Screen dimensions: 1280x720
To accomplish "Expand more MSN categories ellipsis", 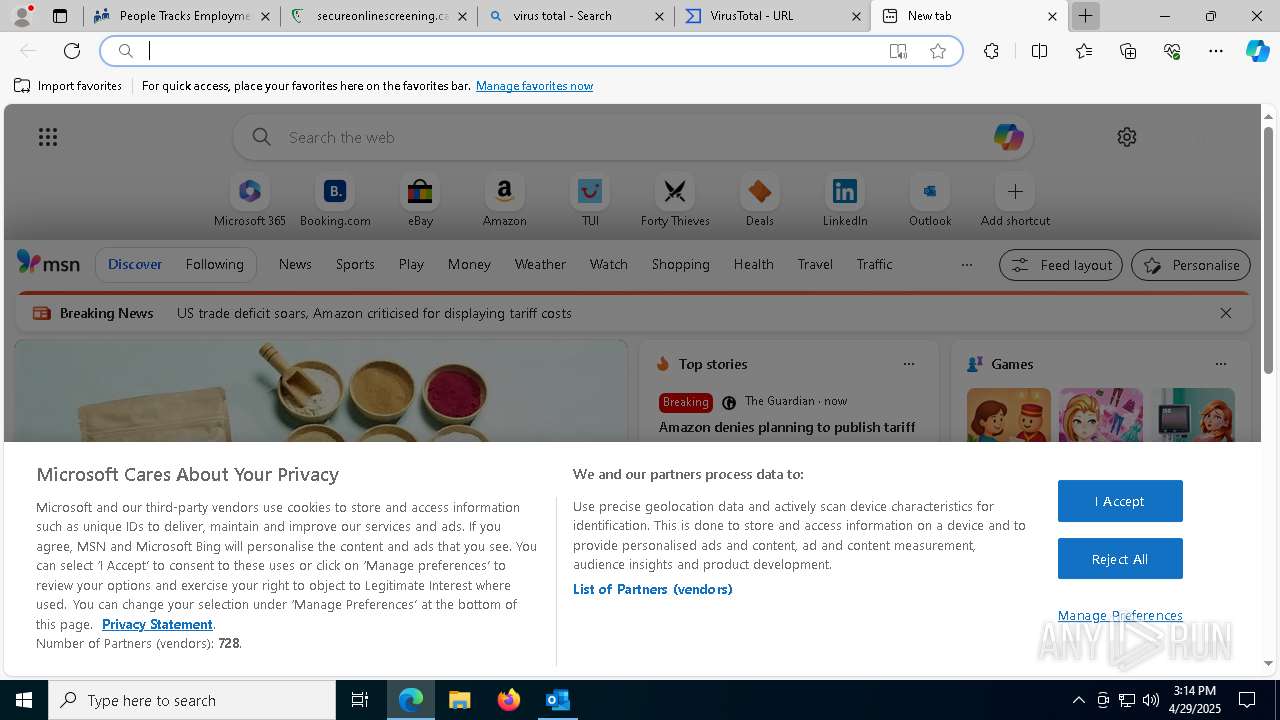I will coord(966,265).
